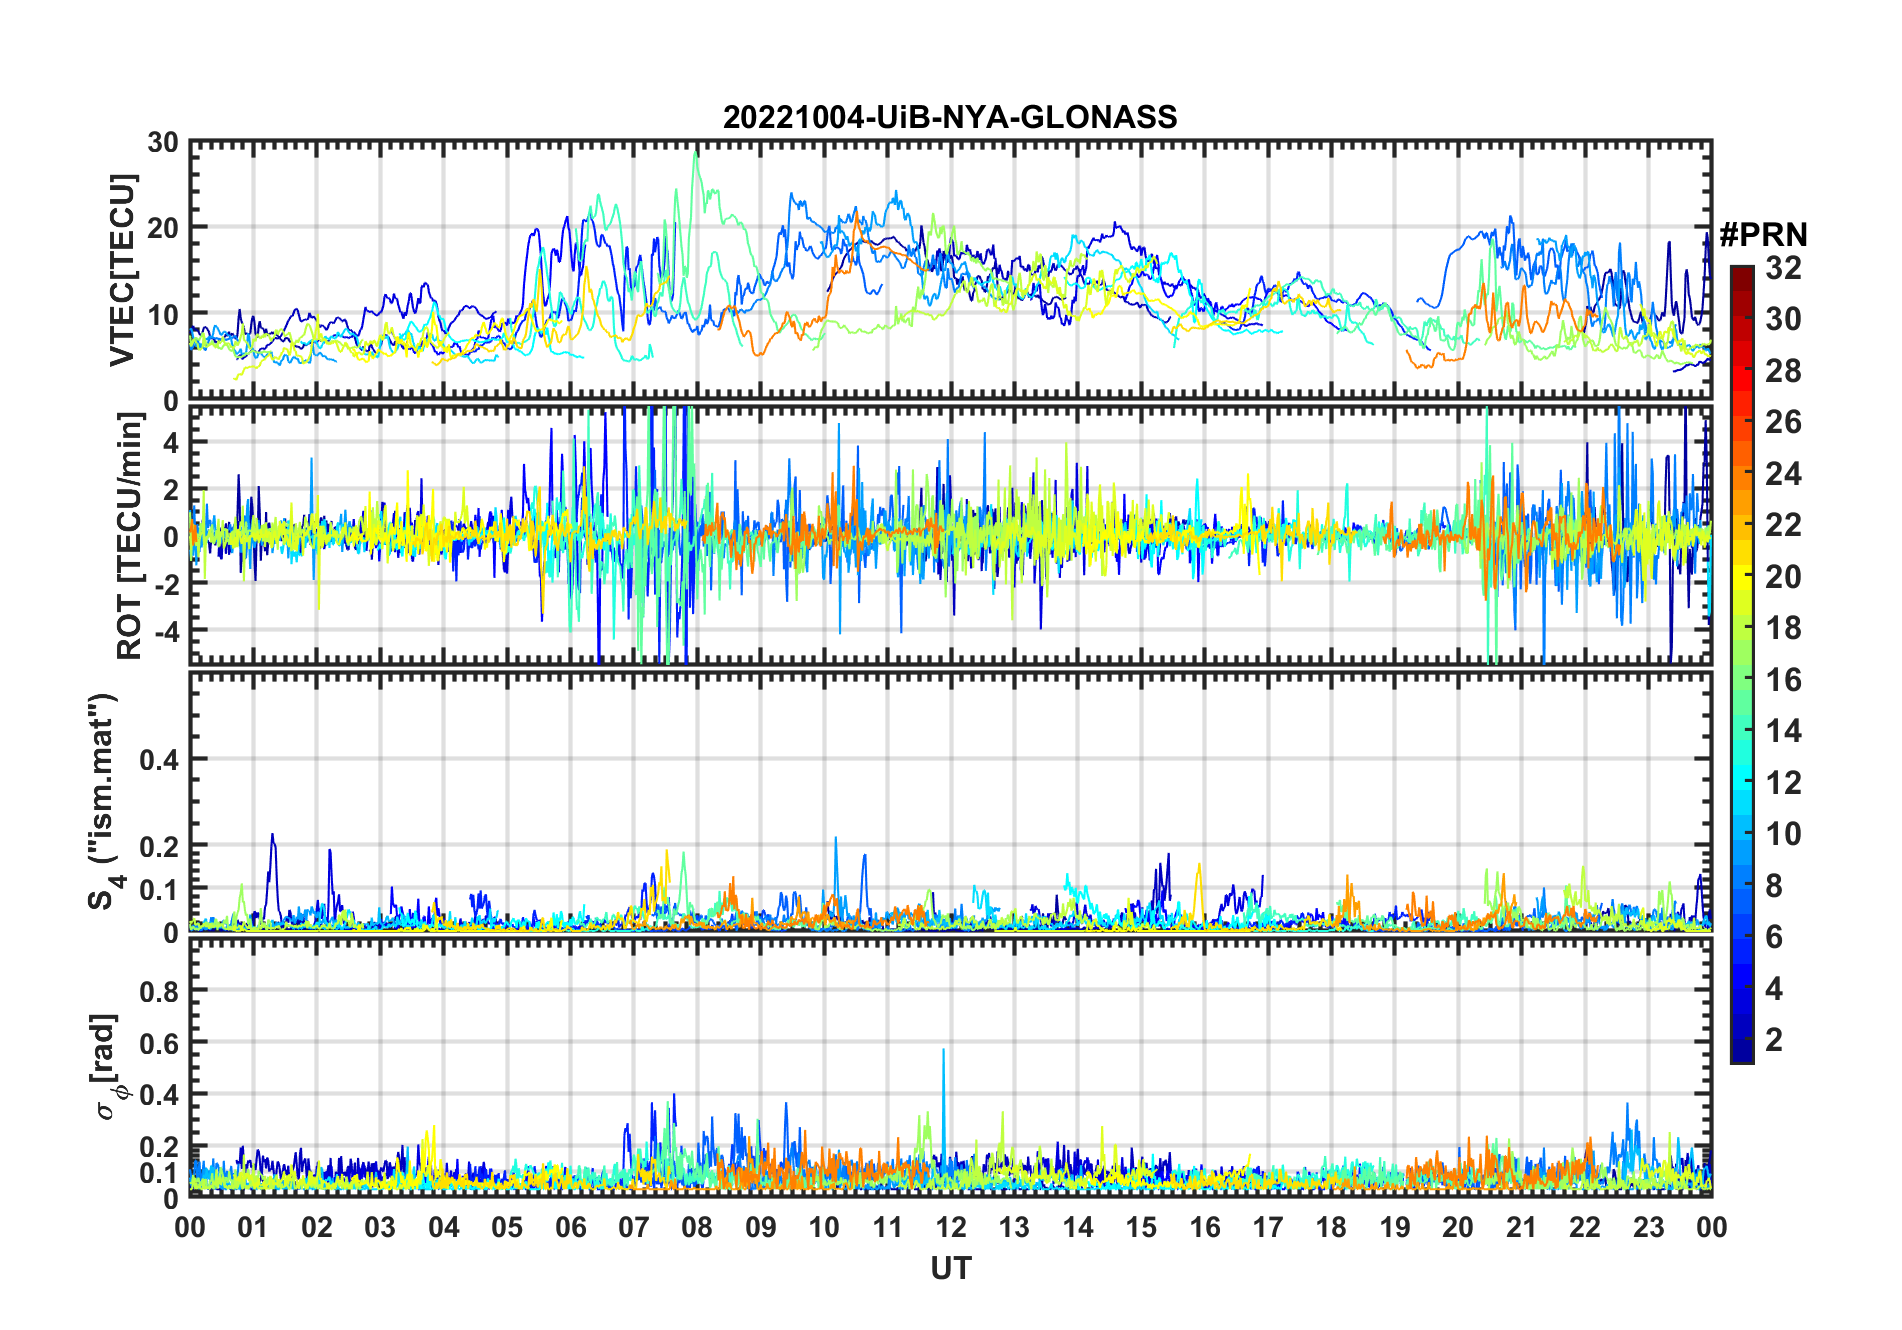Select the plot title 20221004-UiB-NYA-GLONASS
The height and width of the screenshot is (1330, 1902).
[x=950, y=118]
